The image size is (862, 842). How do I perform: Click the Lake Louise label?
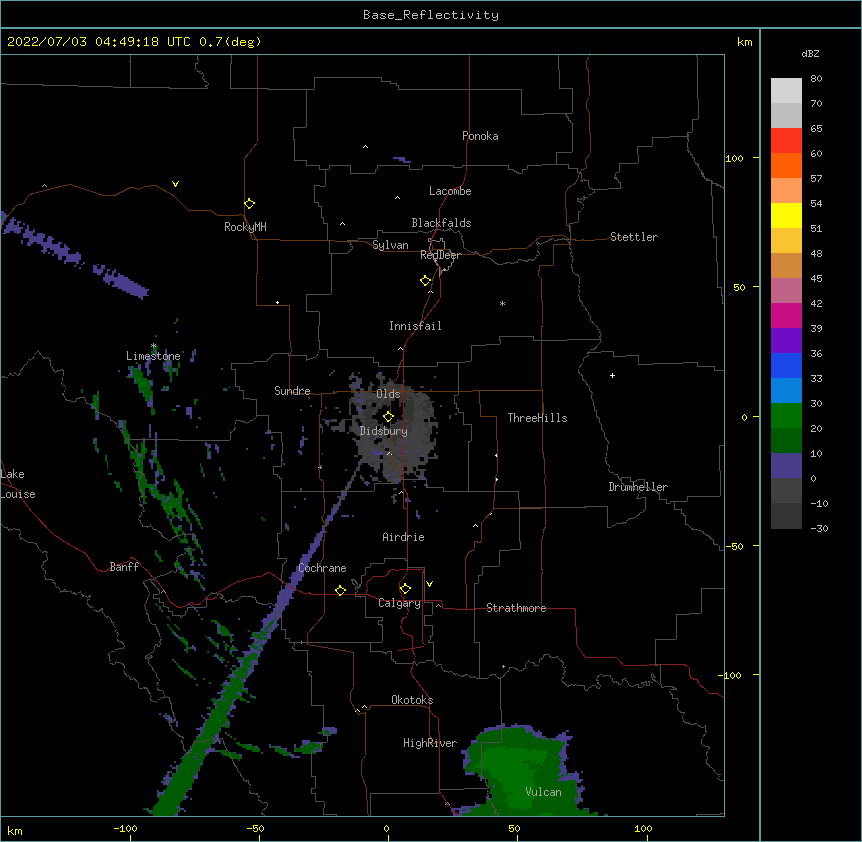tap(18, 484)
